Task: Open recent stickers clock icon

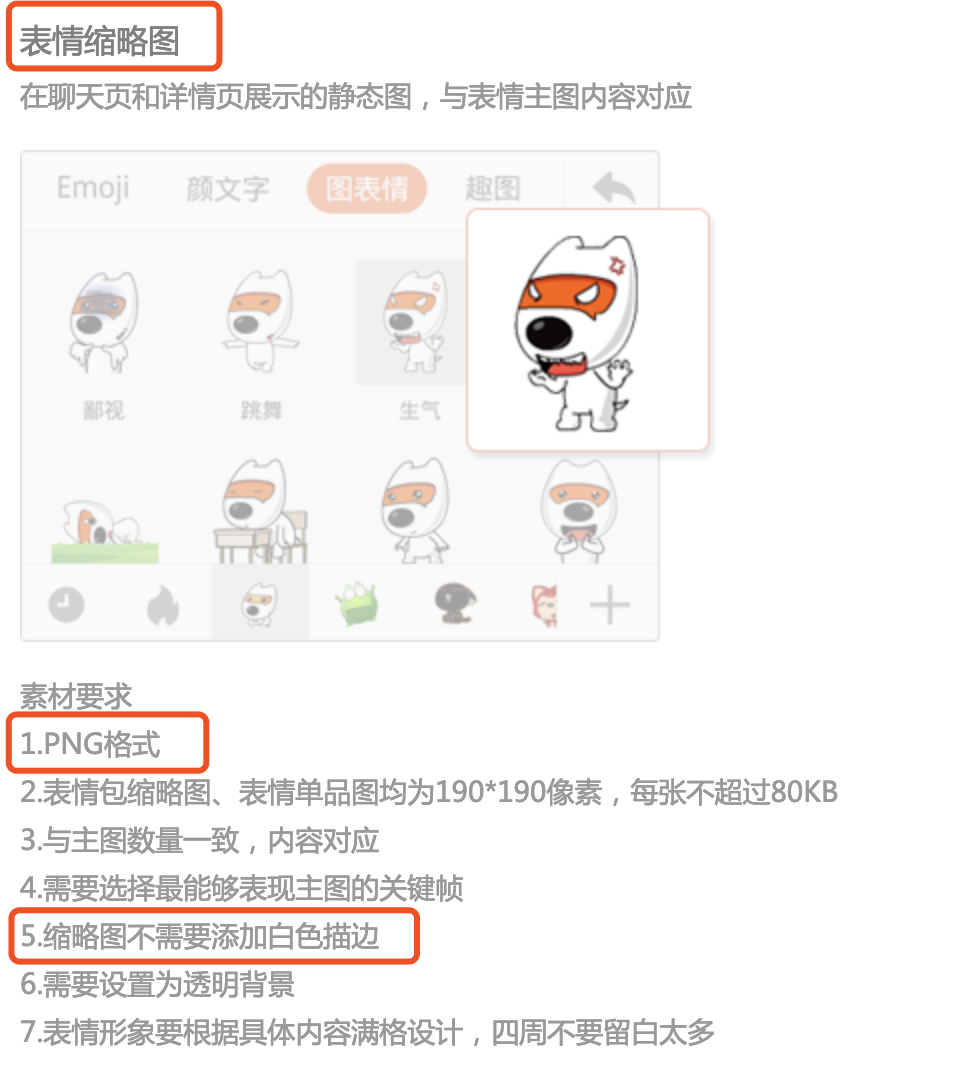Action: click(66, 605)
